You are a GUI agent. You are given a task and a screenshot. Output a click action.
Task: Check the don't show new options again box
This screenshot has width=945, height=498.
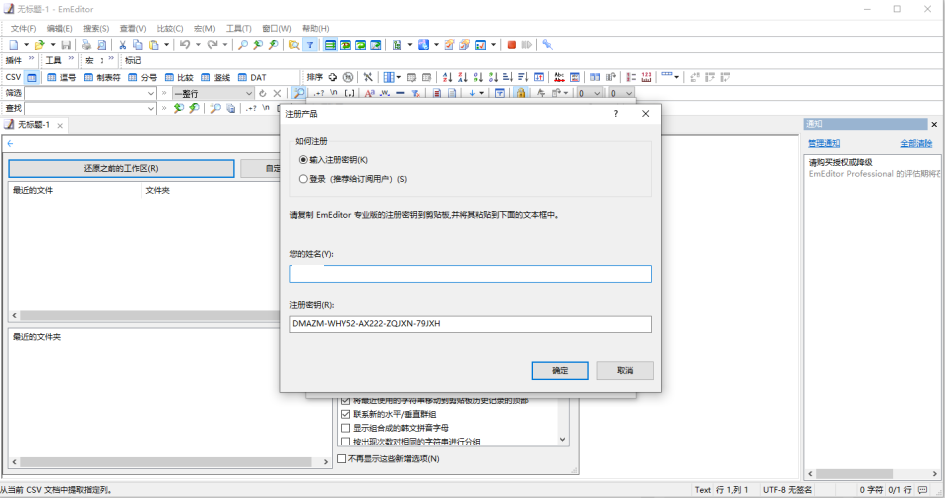pyautogui.click(x=341, y=459)
